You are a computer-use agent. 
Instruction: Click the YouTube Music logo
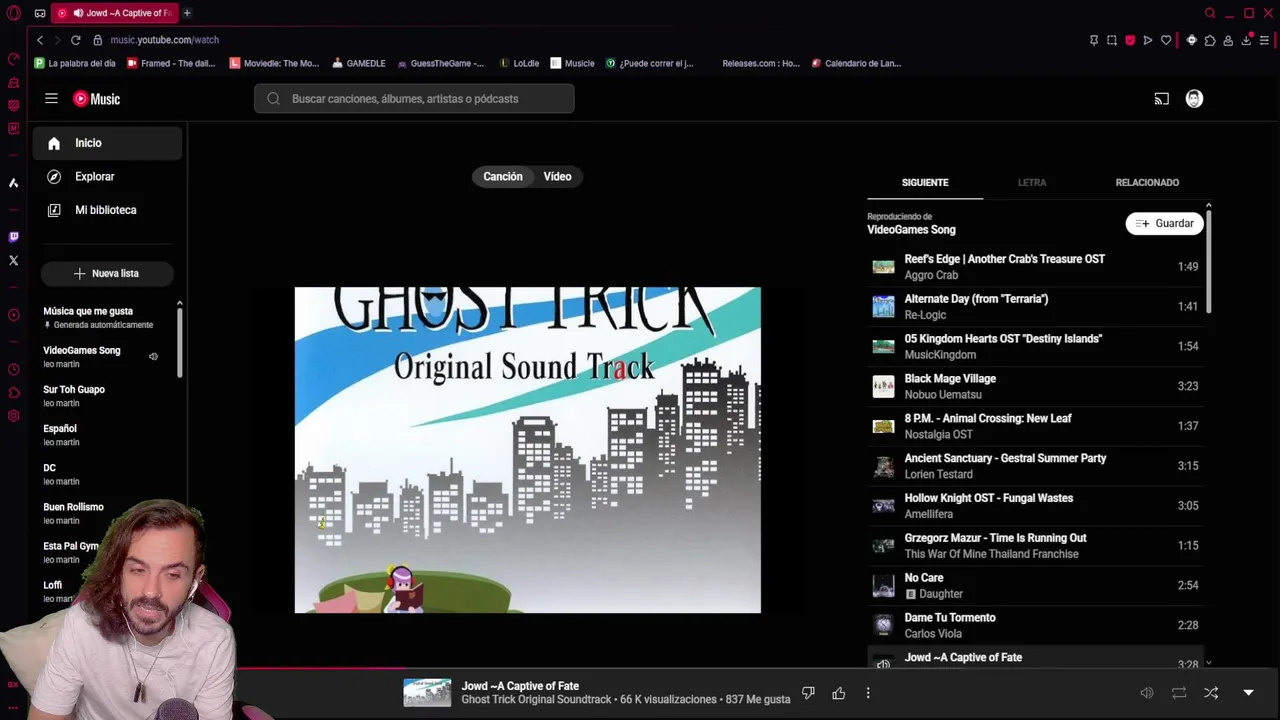tap(97, 99)
